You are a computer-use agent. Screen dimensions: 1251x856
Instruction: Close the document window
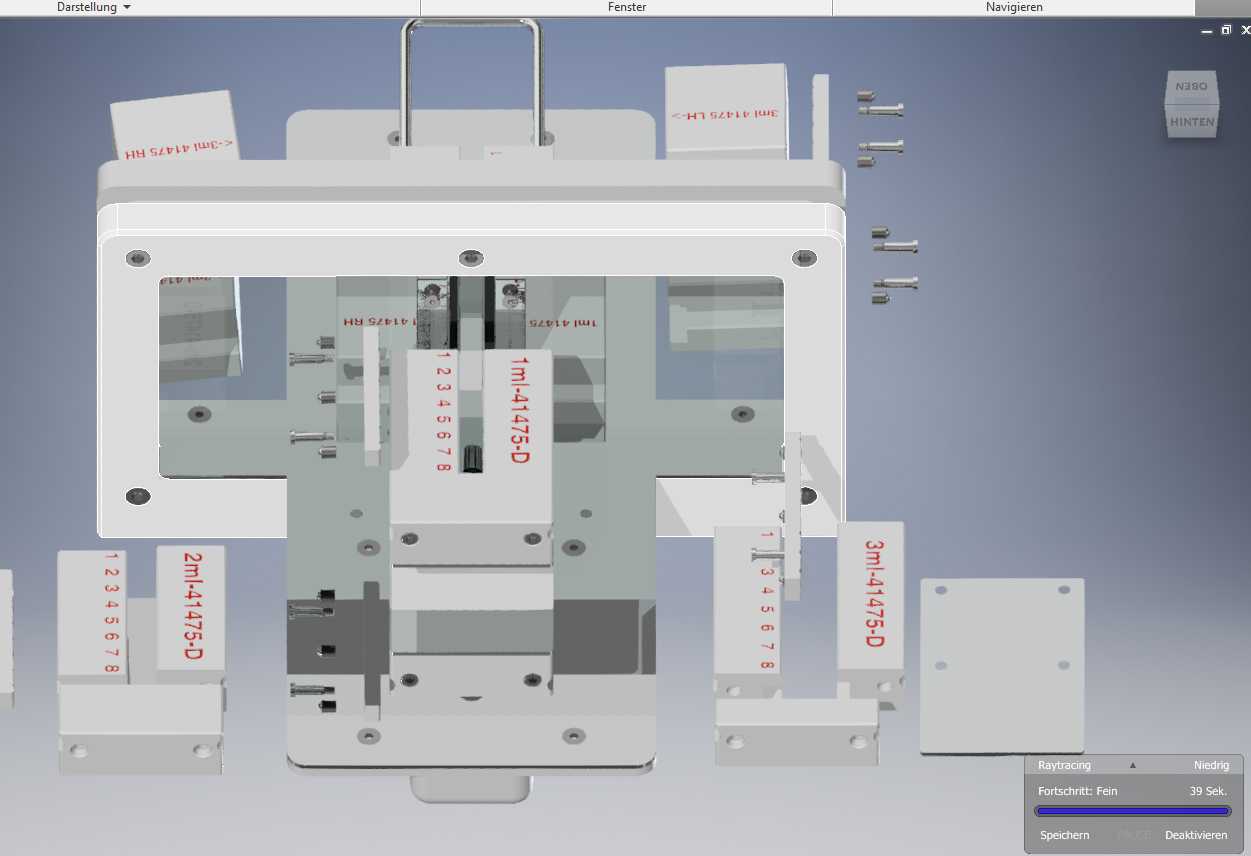pyautogui.click(x=1245, y=30)
